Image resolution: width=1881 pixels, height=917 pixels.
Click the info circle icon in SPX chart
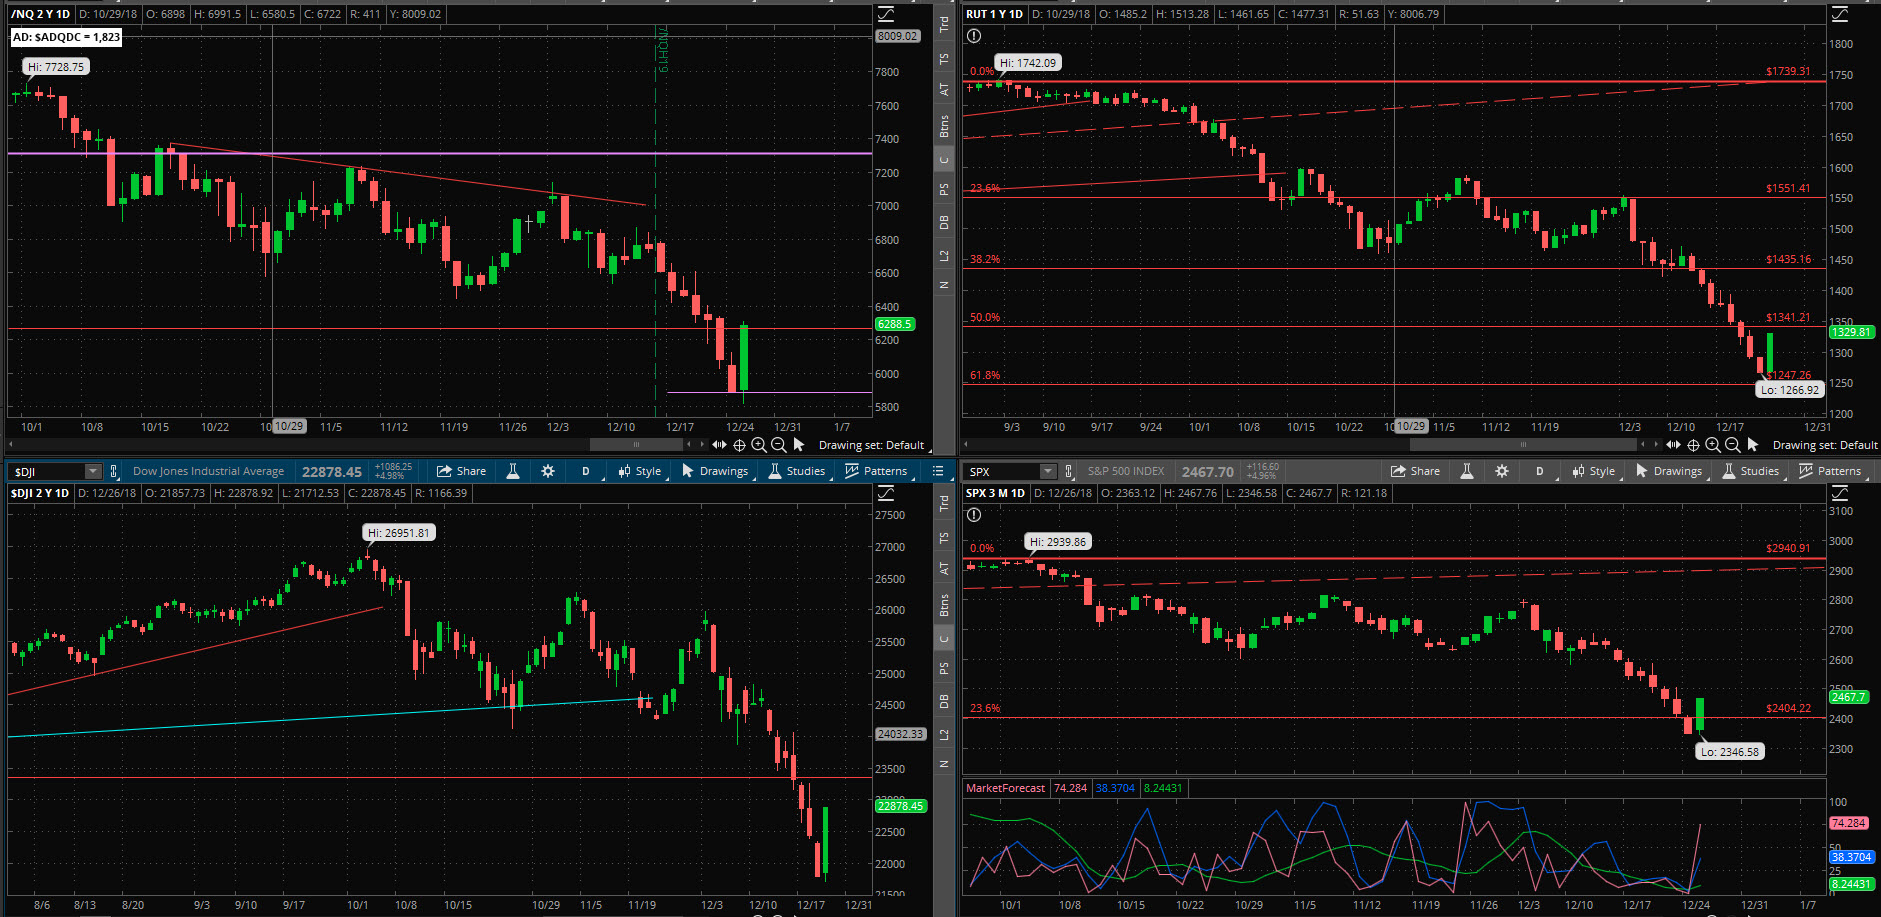point(974,515)
